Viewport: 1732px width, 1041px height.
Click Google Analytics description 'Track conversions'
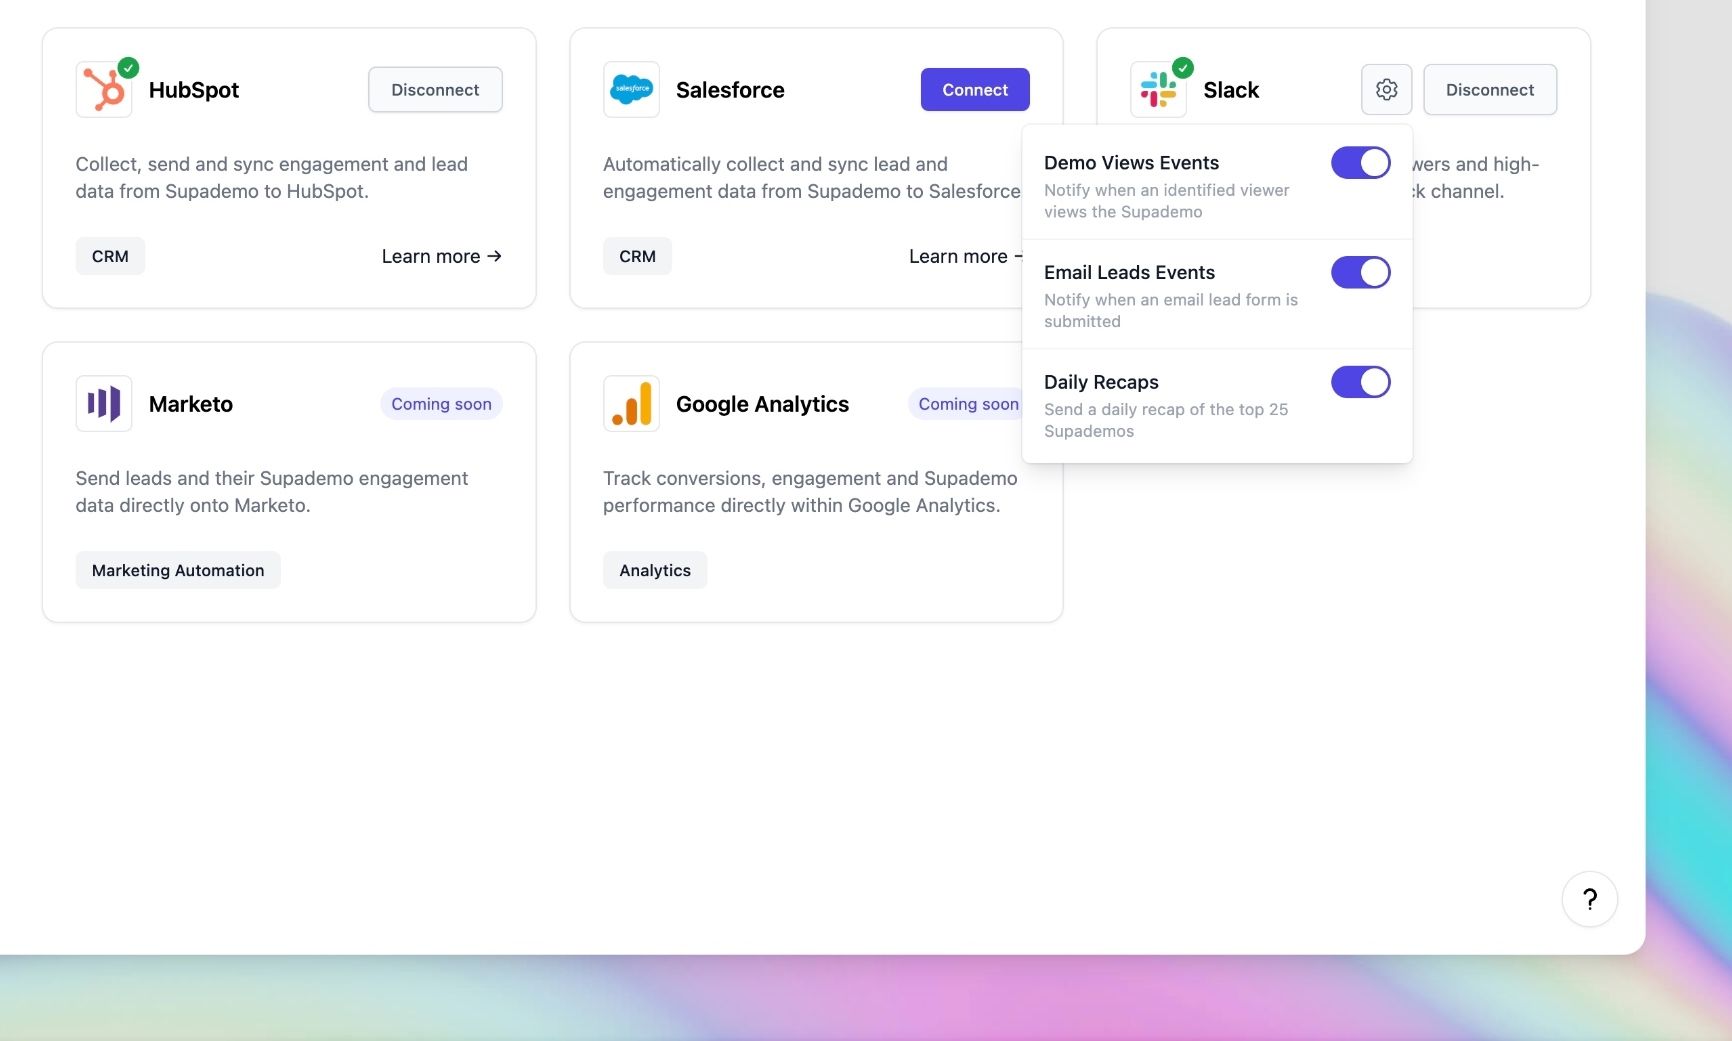(810, 492)
